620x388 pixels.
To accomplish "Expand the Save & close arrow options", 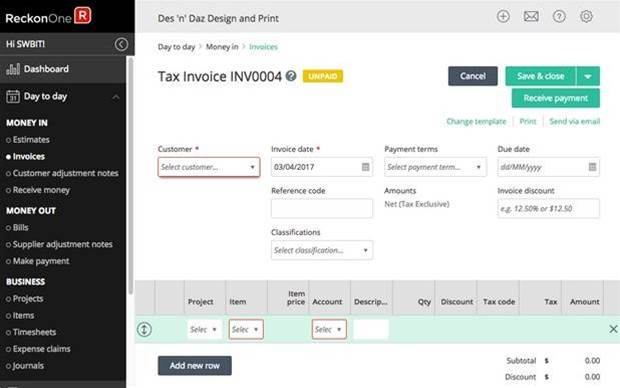I will coord(588,76).
